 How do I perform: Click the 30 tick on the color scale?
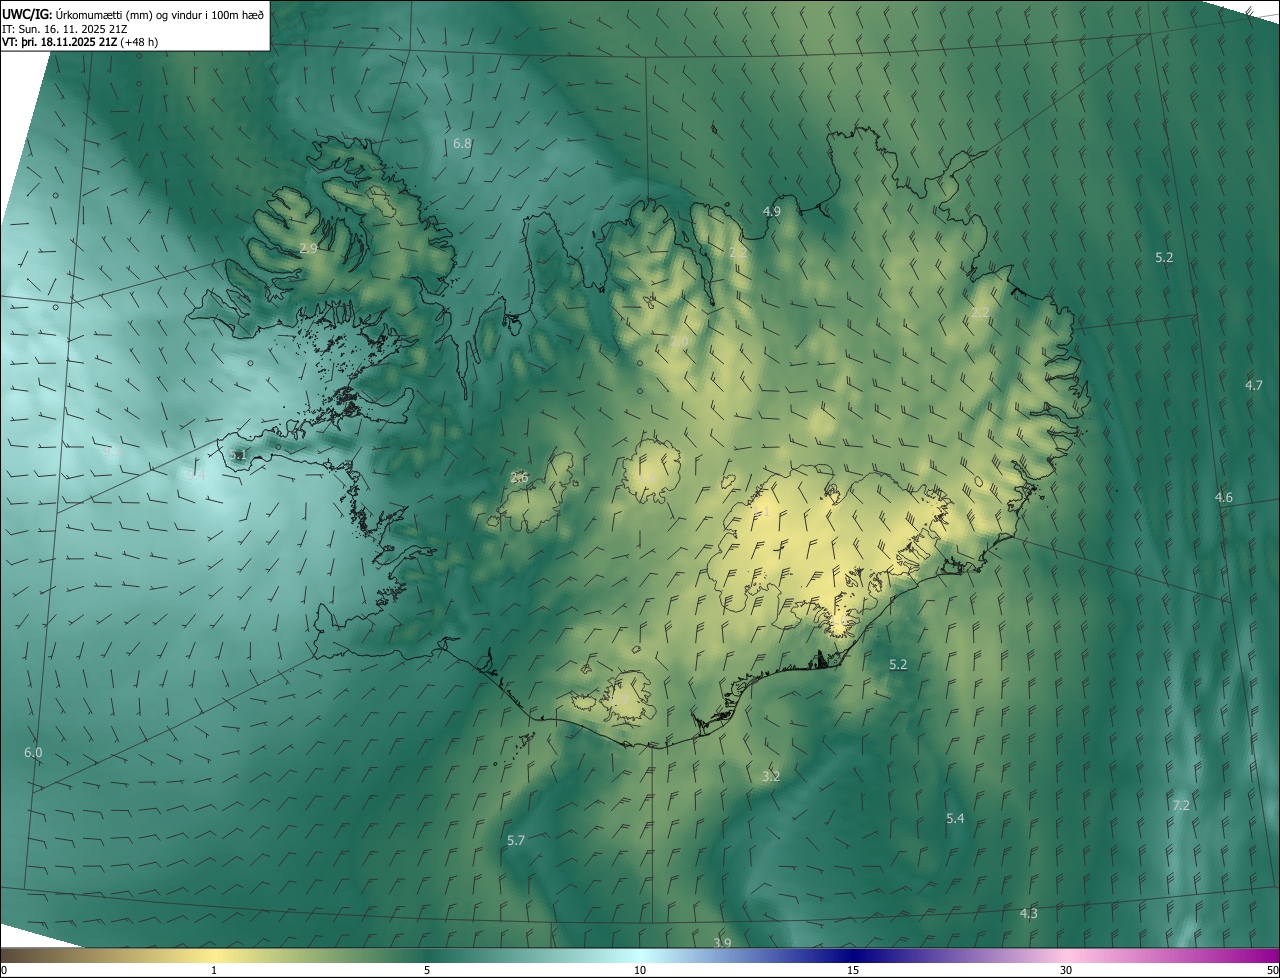tap(1066, 970)
